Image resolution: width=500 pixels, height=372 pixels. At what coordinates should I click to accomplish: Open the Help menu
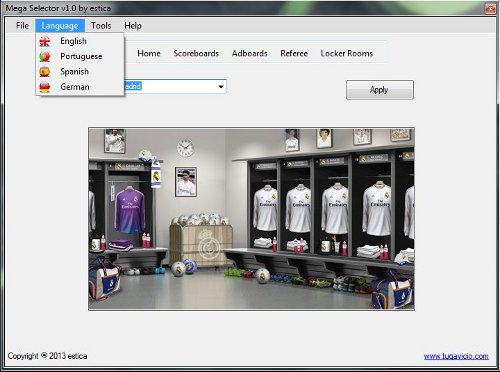click(133, 26)
